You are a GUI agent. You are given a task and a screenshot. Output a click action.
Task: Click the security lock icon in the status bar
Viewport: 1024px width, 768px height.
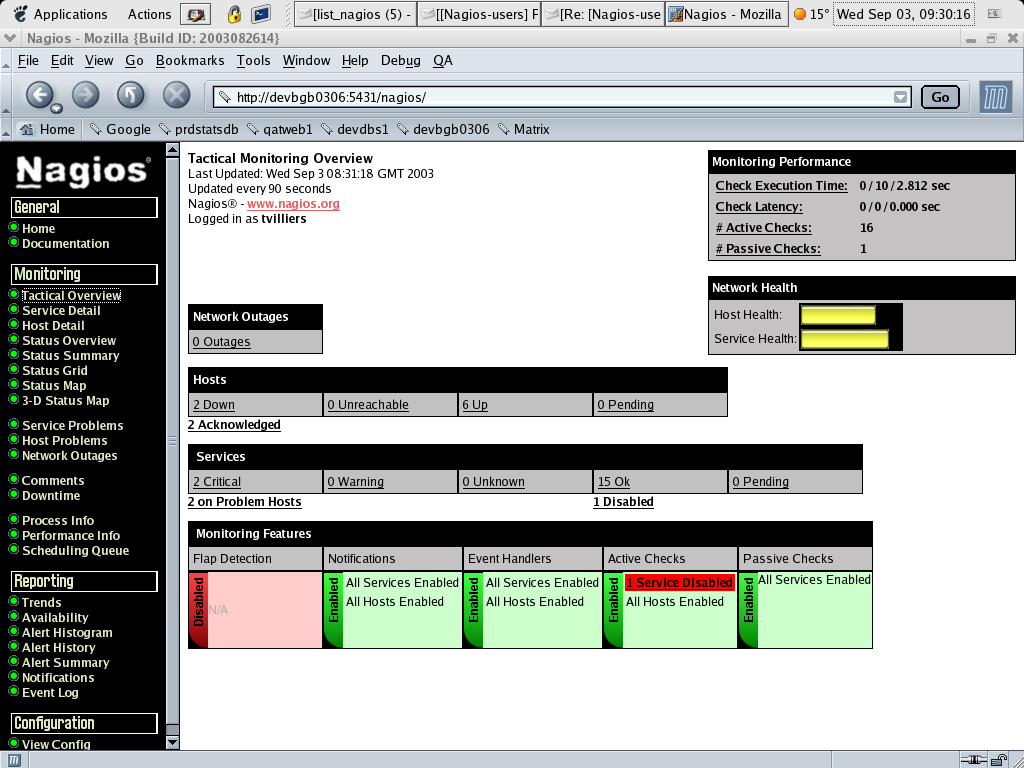[x=999, y=760]
